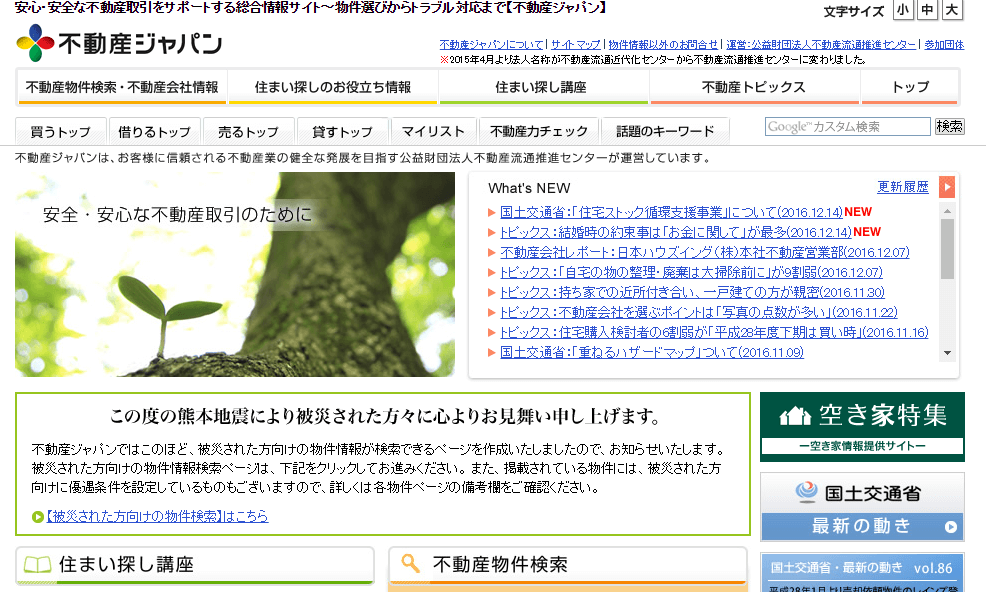Open 借りるトップ sub tab
The height and width of the screenshot is (592, 986).
click(155, 131)
